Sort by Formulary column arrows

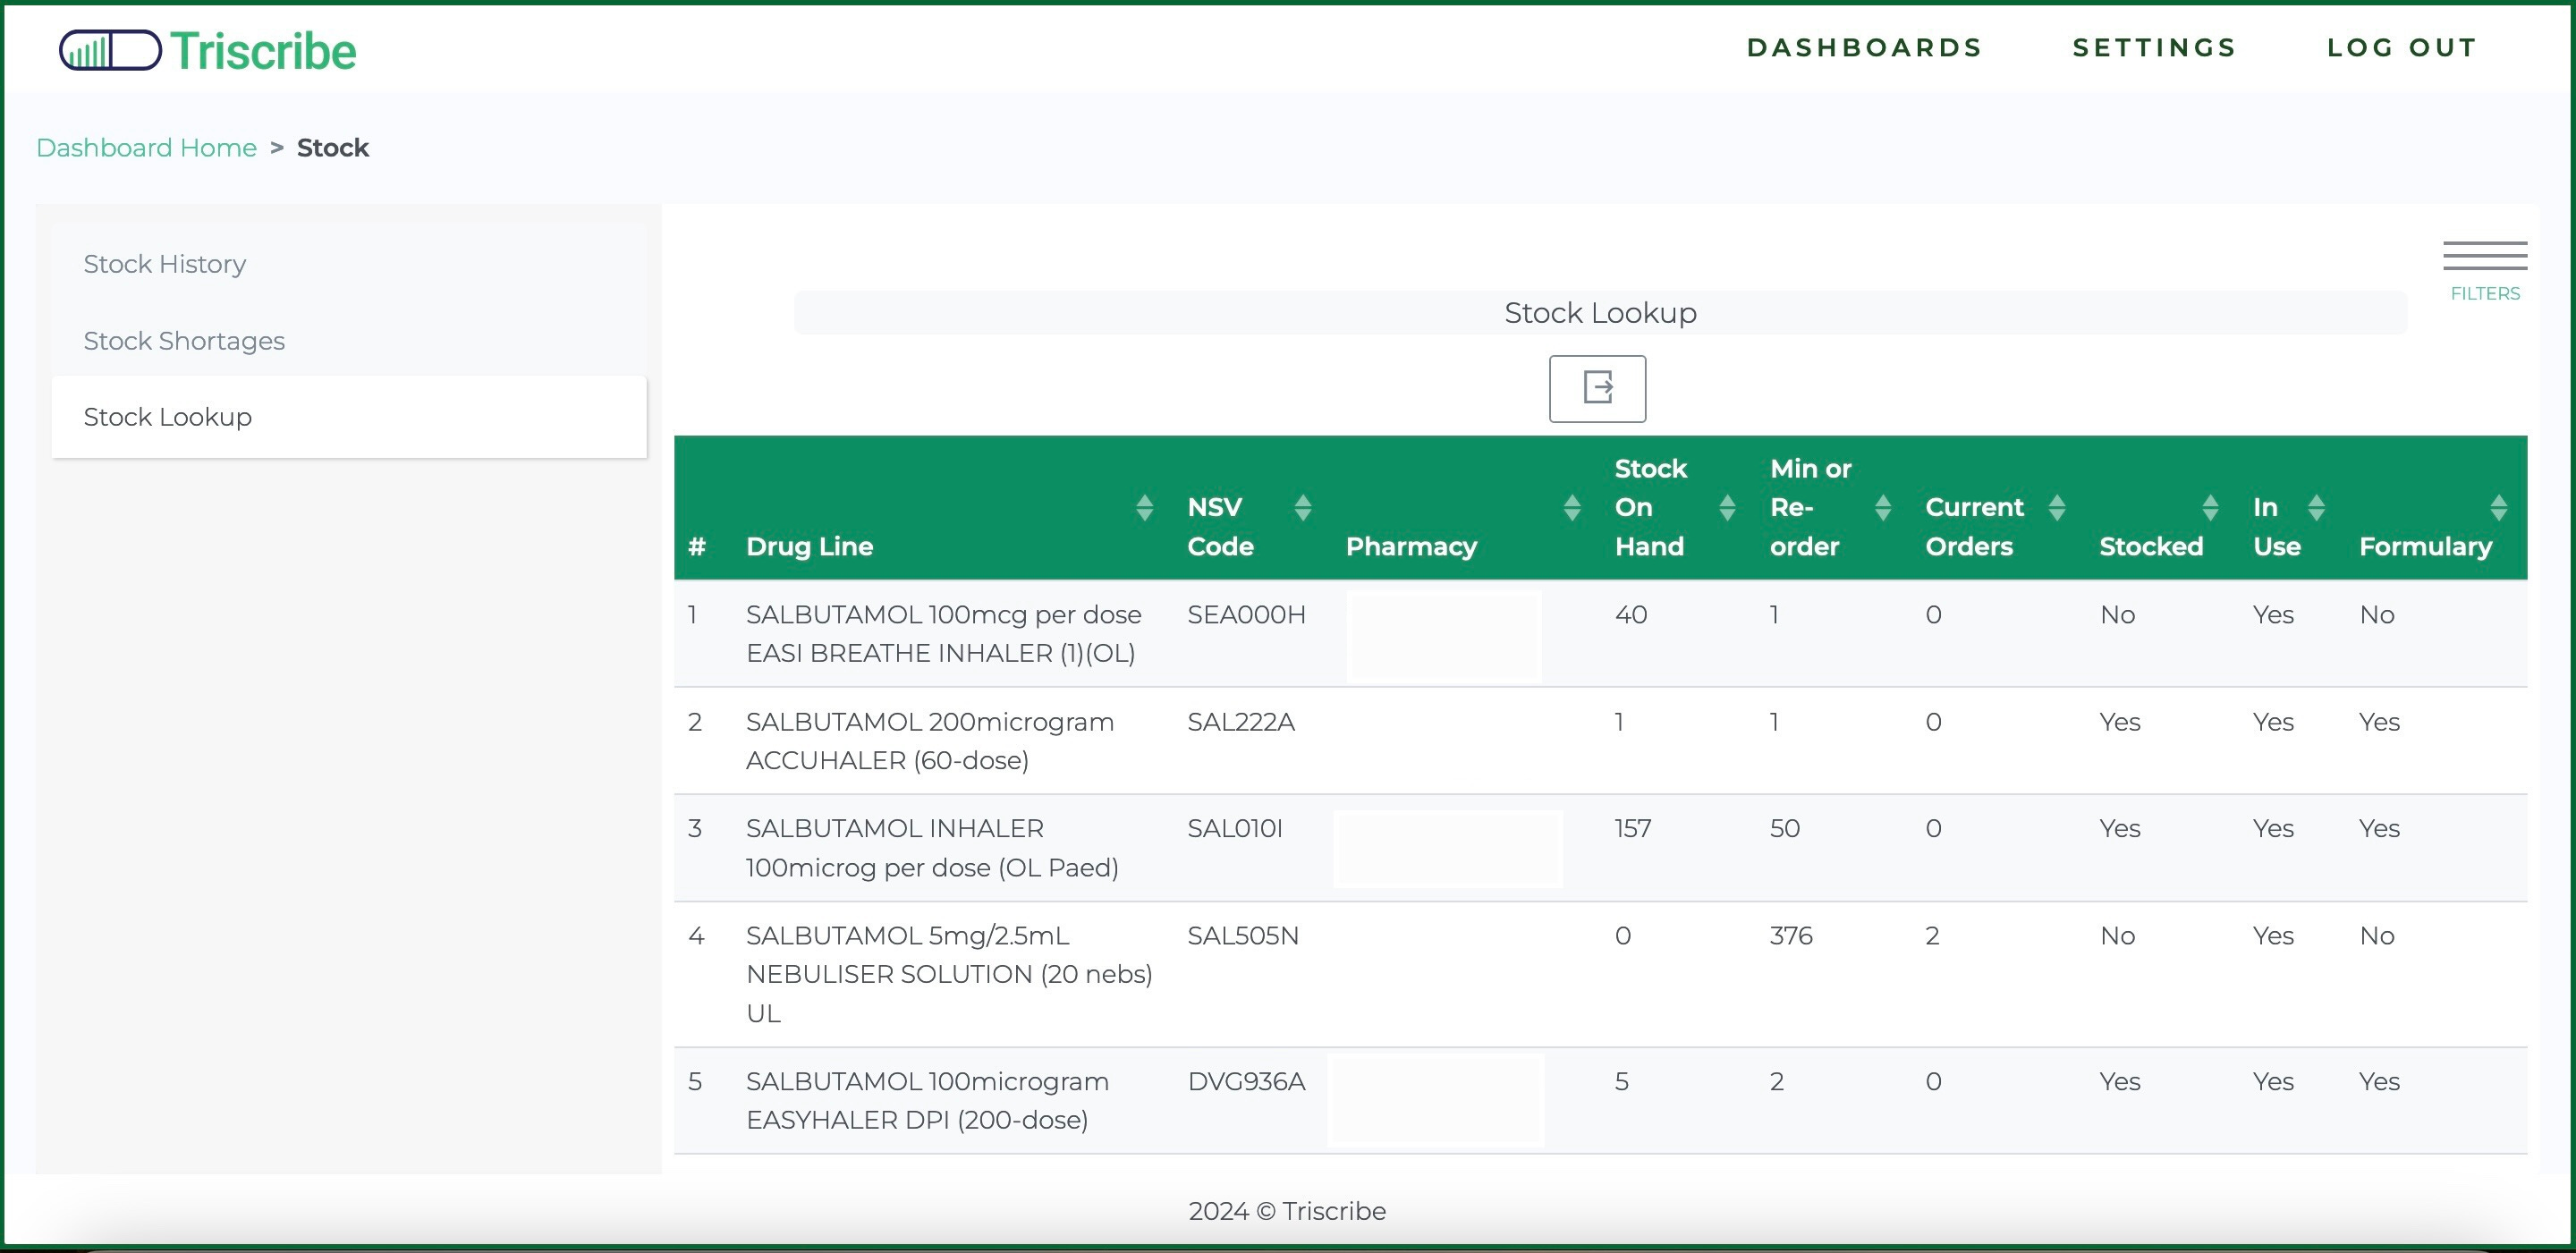(x=2499, y=508)
